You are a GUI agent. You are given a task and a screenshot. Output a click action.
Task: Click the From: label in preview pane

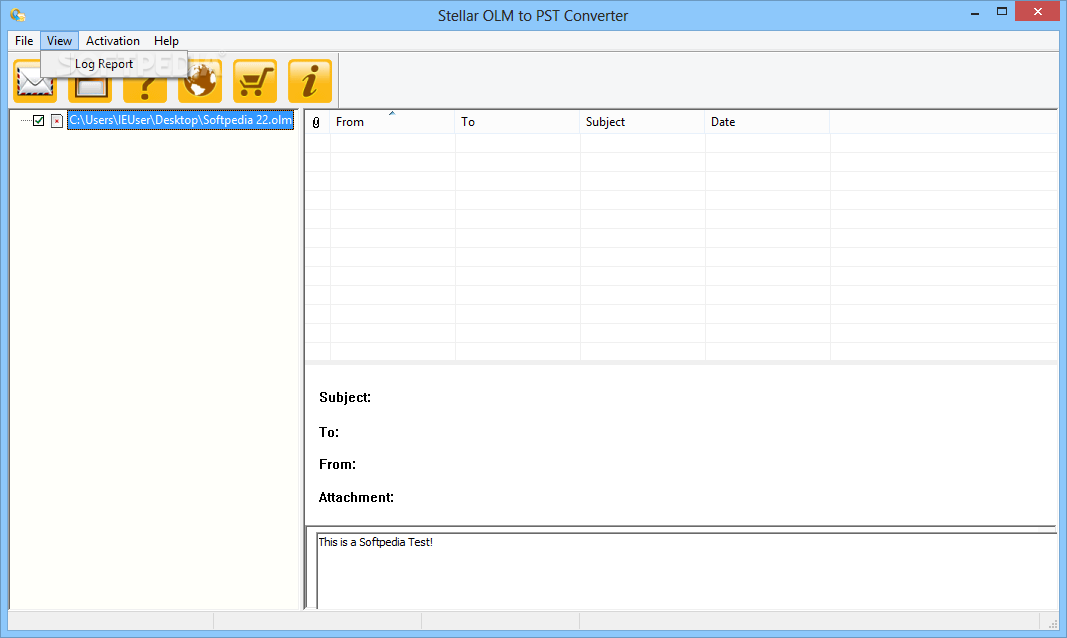[337, 465]
